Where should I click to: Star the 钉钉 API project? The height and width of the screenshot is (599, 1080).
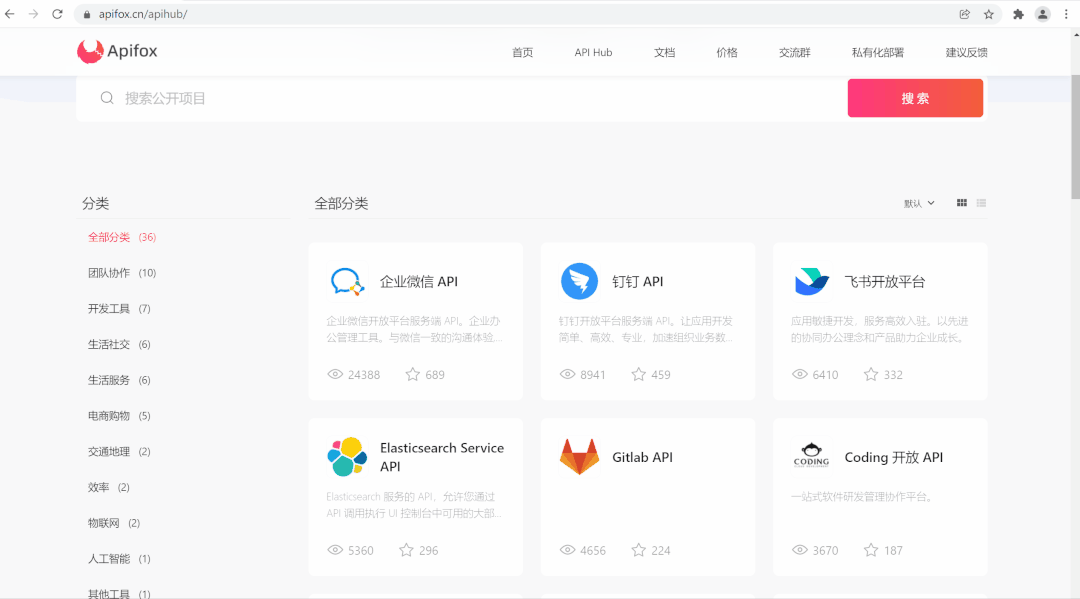(638, 375)
